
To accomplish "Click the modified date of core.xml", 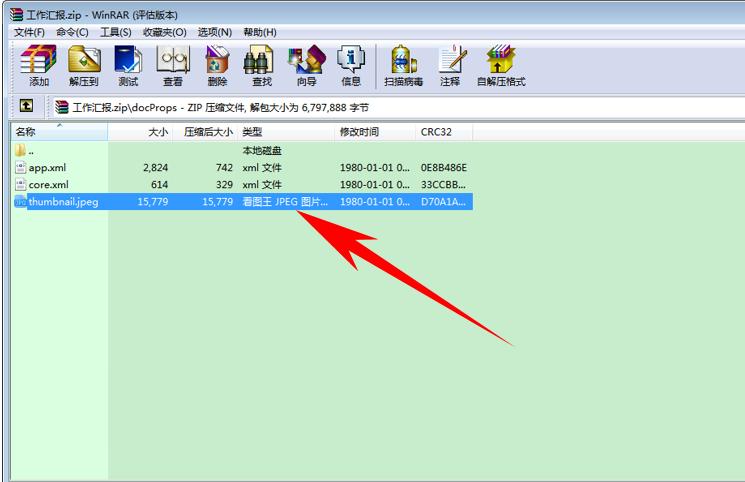I will pyautogui.click(x=374, y=185).
